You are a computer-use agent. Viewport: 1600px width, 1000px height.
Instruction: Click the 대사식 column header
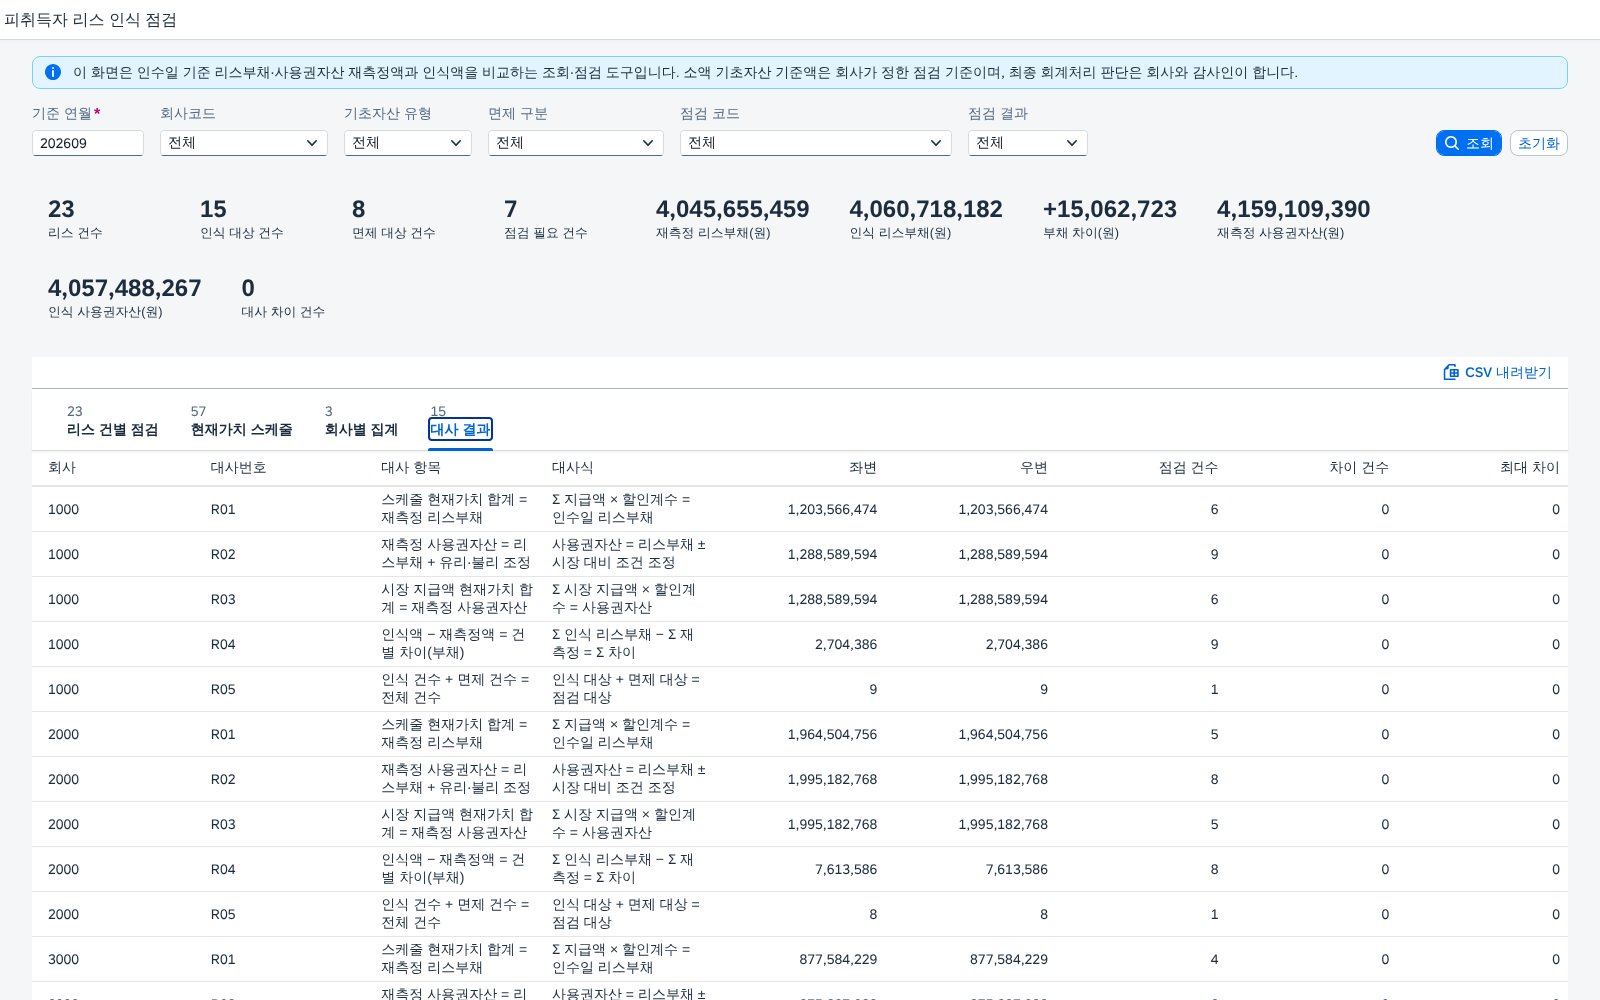coord(573,468)
